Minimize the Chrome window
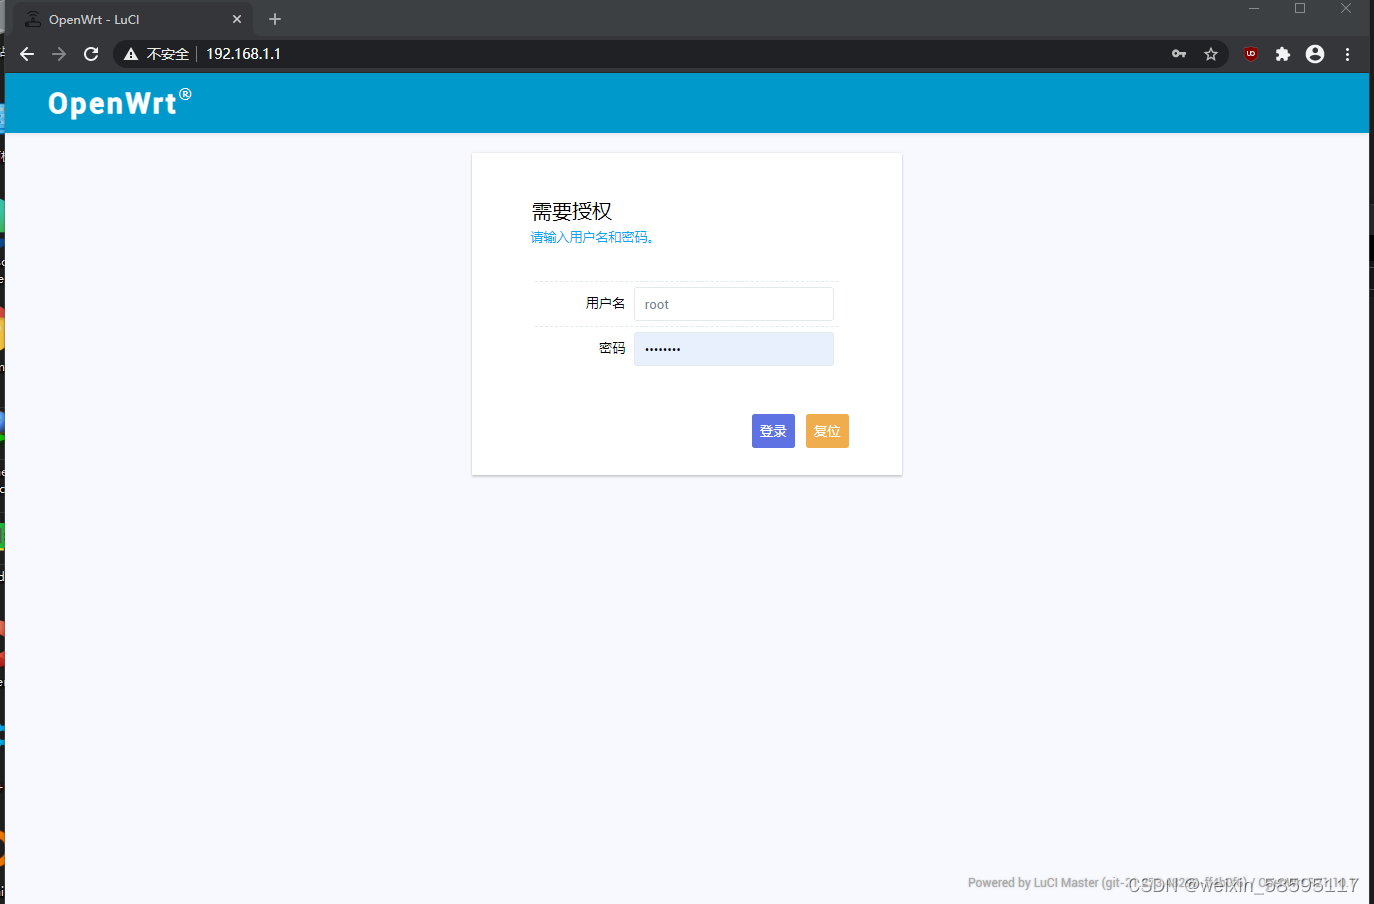 [x=1254, y=9]
